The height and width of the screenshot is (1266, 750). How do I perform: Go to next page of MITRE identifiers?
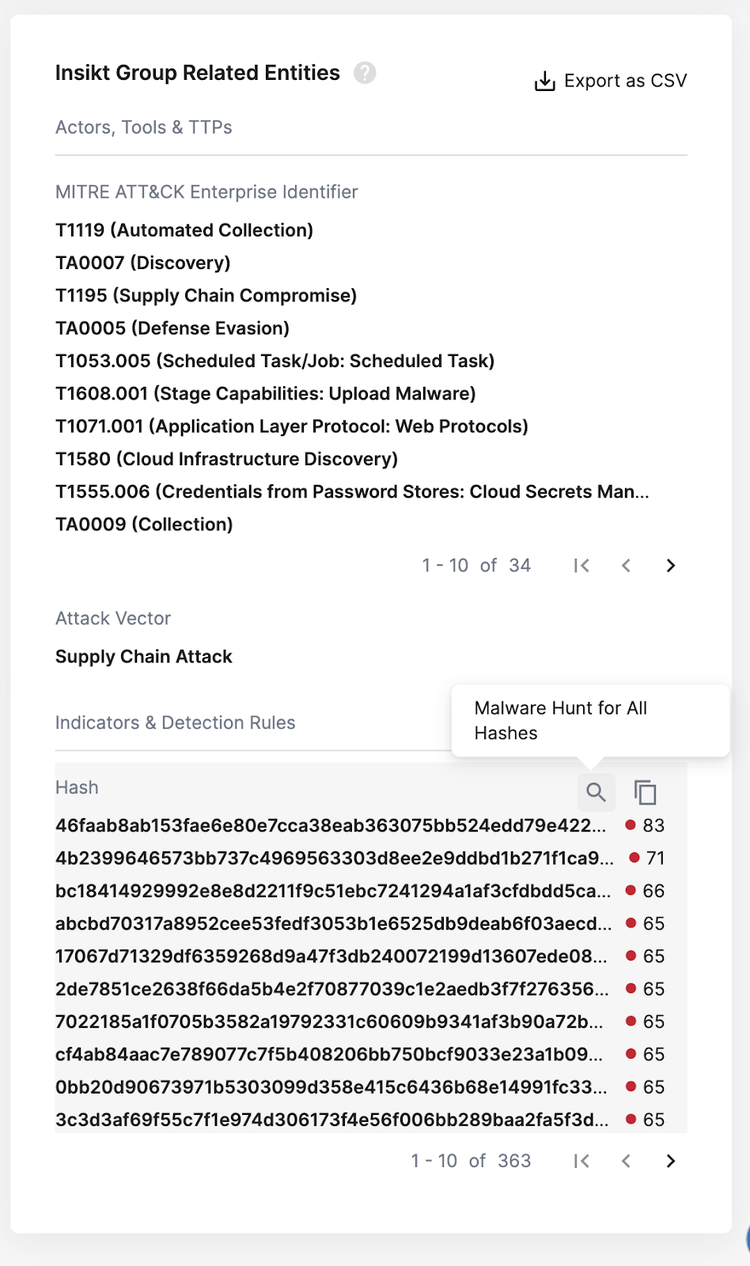pos(670,566)
